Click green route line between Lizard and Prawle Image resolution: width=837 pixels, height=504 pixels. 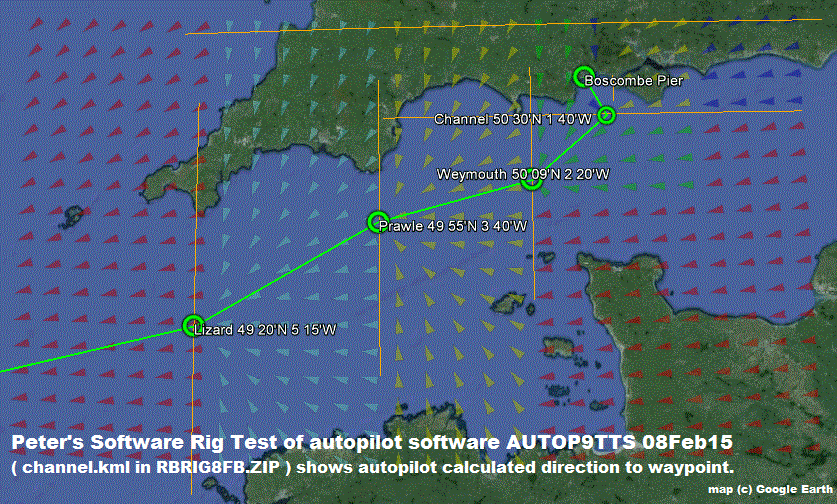point(285,273)
